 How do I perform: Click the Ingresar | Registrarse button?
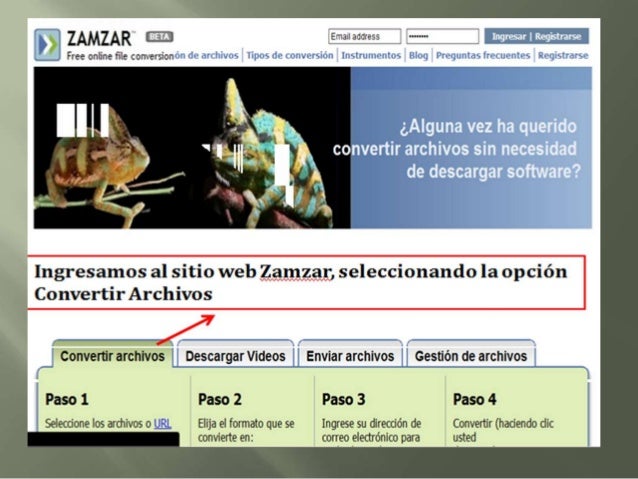(536, 36)
